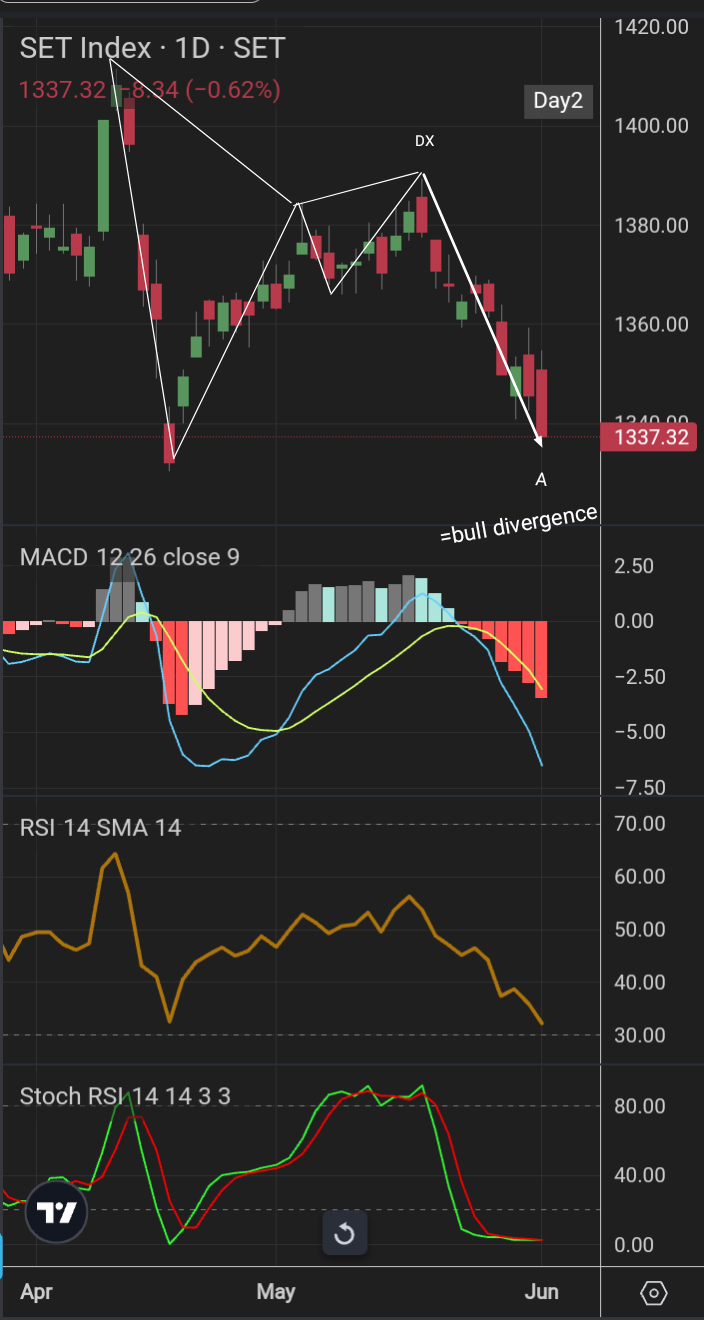
Task: Click the '=bull divergence' text annotation
Action: pyautogui.click(x=518, y=524)
